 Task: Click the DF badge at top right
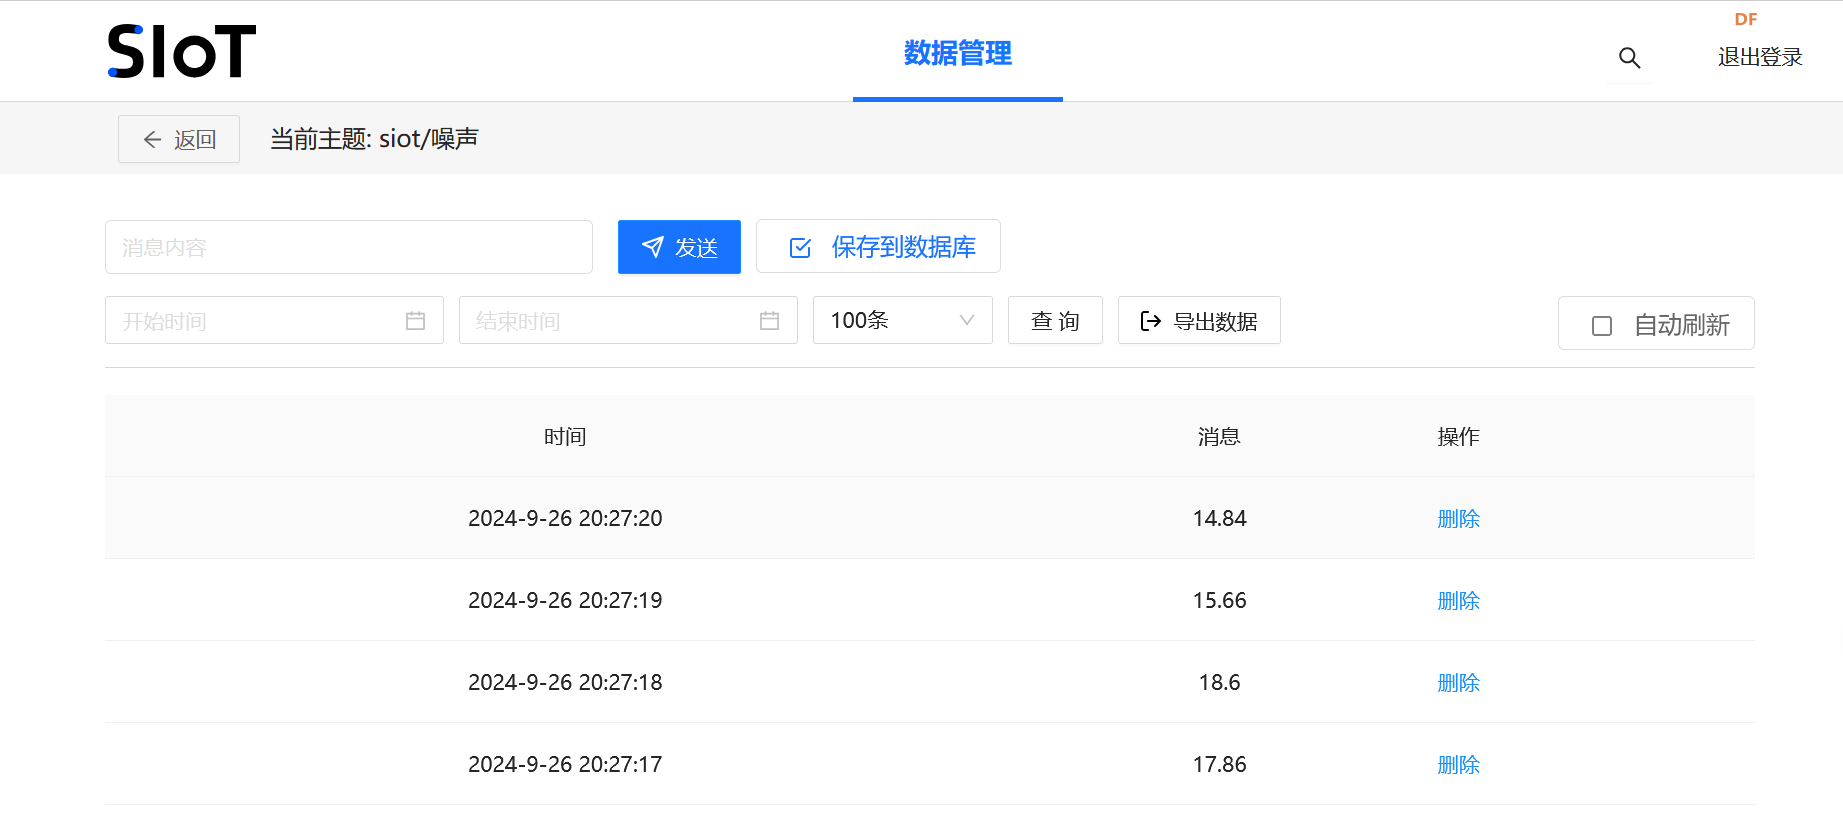tap(1746, 19)
